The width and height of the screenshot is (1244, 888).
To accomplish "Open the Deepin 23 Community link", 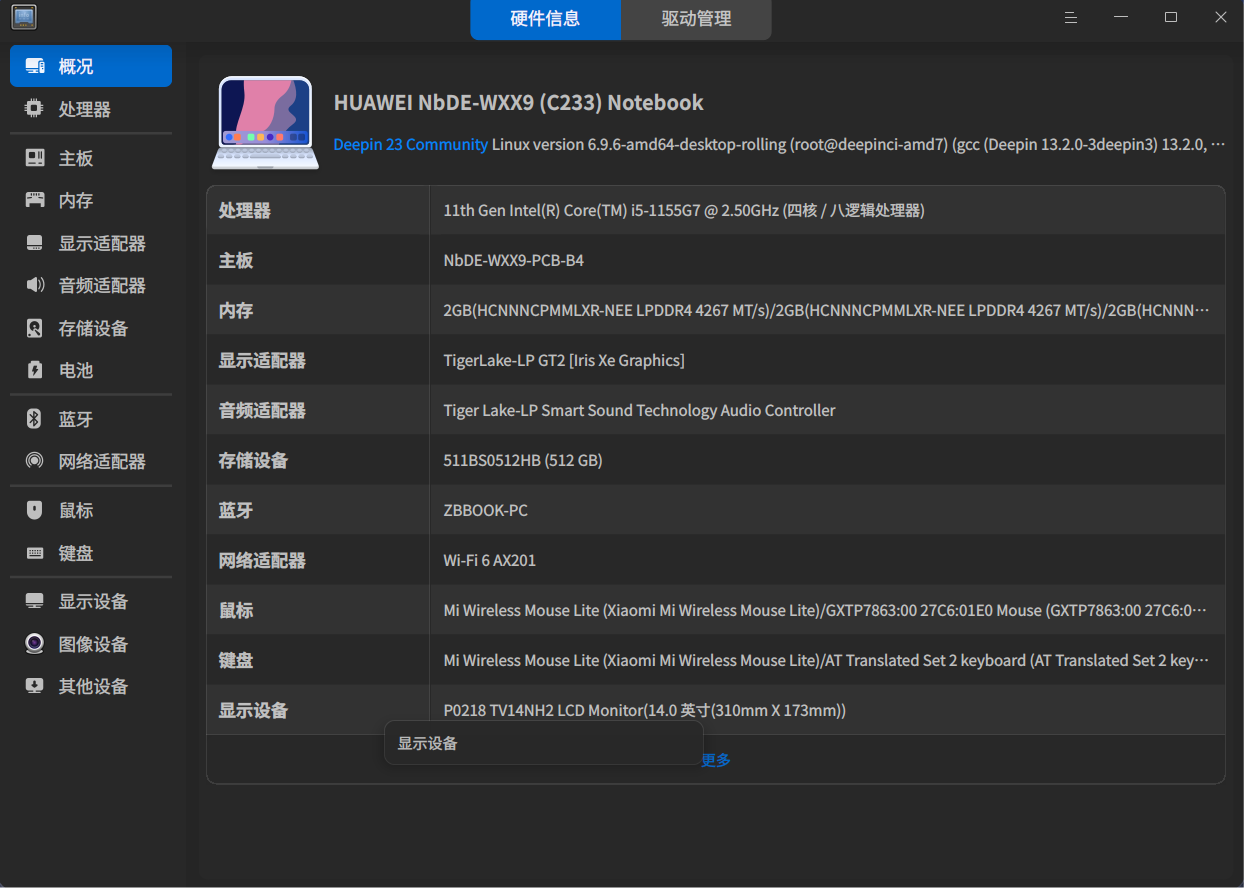I will (x=411, y=144).
